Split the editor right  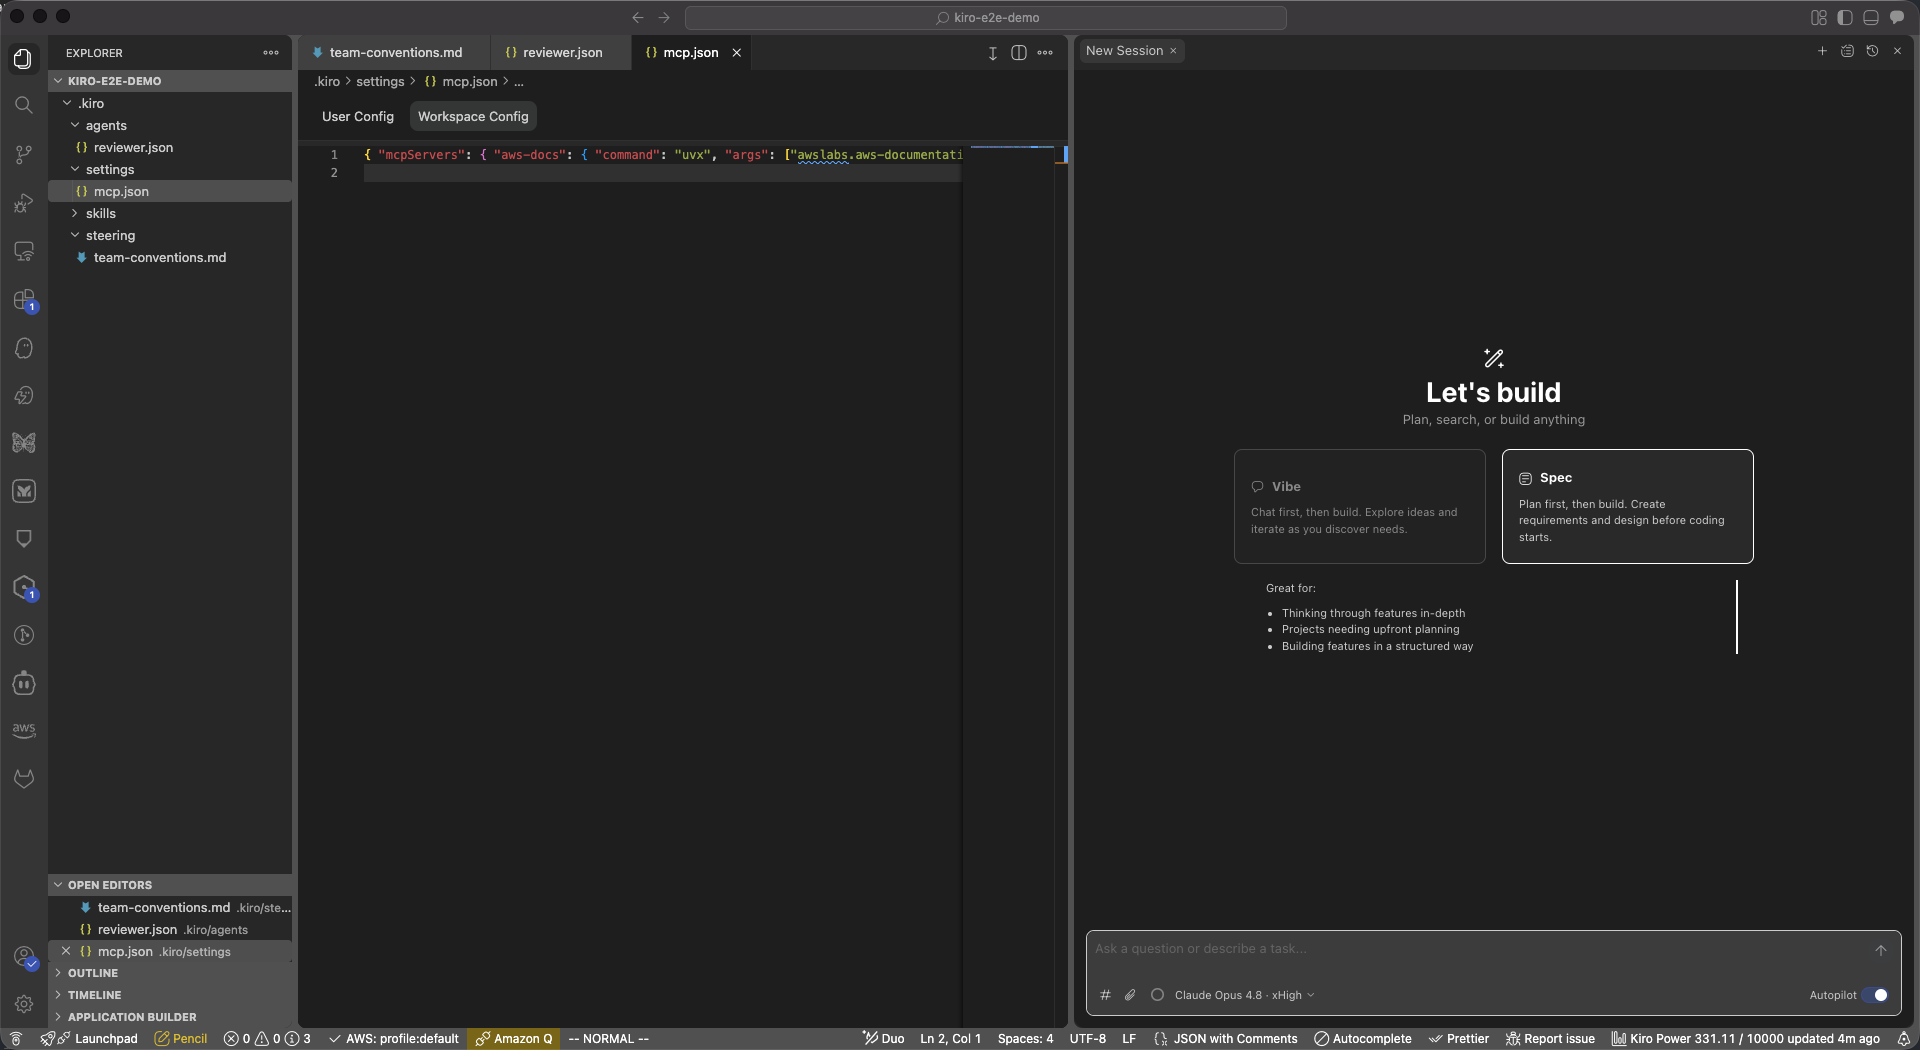coord(1018,53)
